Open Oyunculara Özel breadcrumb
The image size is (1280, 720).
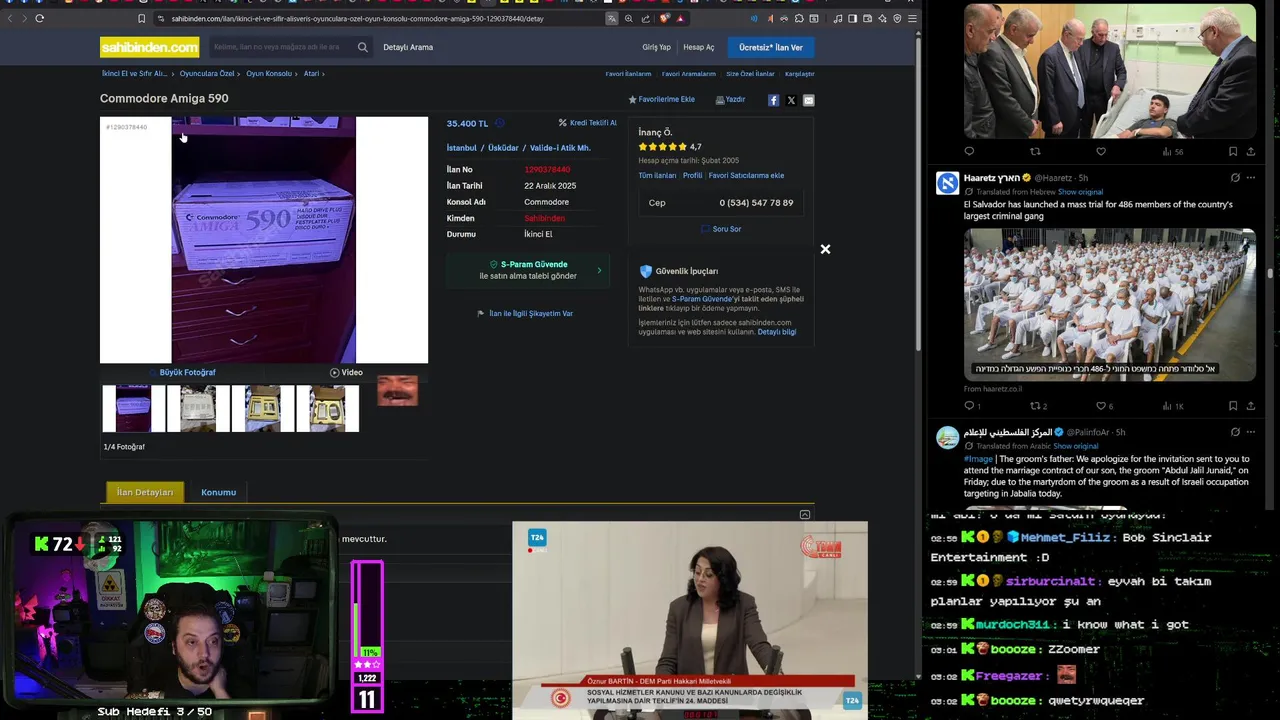pos(207,74)
